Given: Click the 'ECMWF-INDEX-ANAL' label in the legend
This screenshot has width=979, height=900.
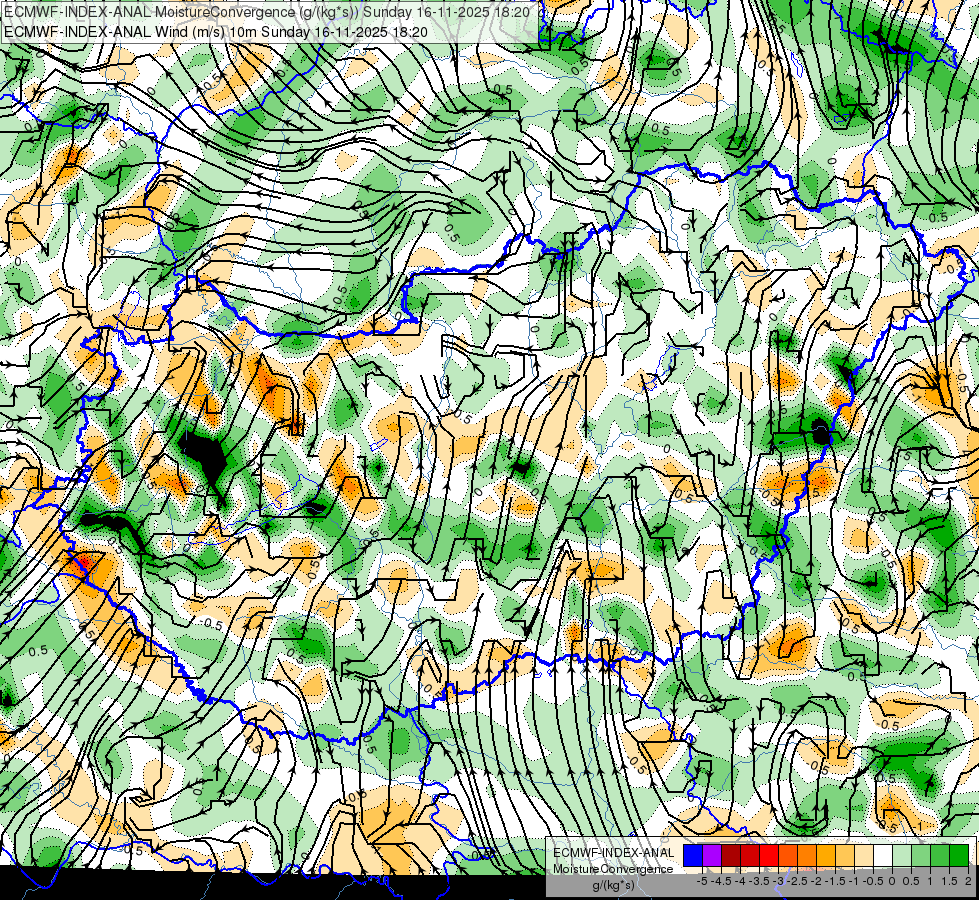Looking at the screenshot, I should (614, 853).
